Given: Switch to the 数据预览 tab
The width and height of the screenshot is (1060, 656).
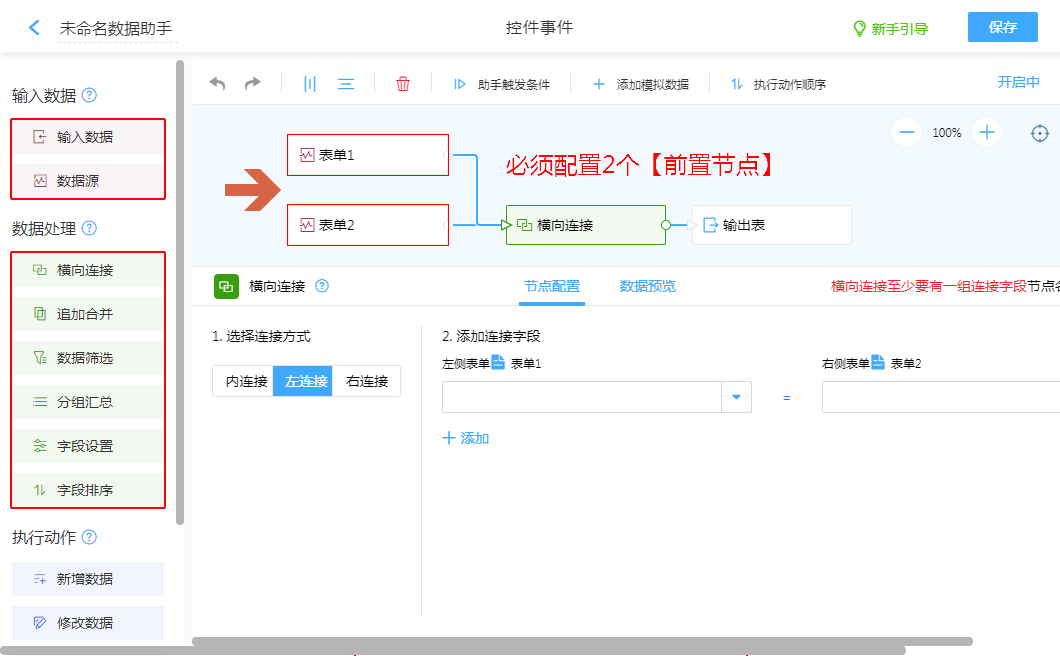Looking at the screenshot, I should [x=648, y=286].
